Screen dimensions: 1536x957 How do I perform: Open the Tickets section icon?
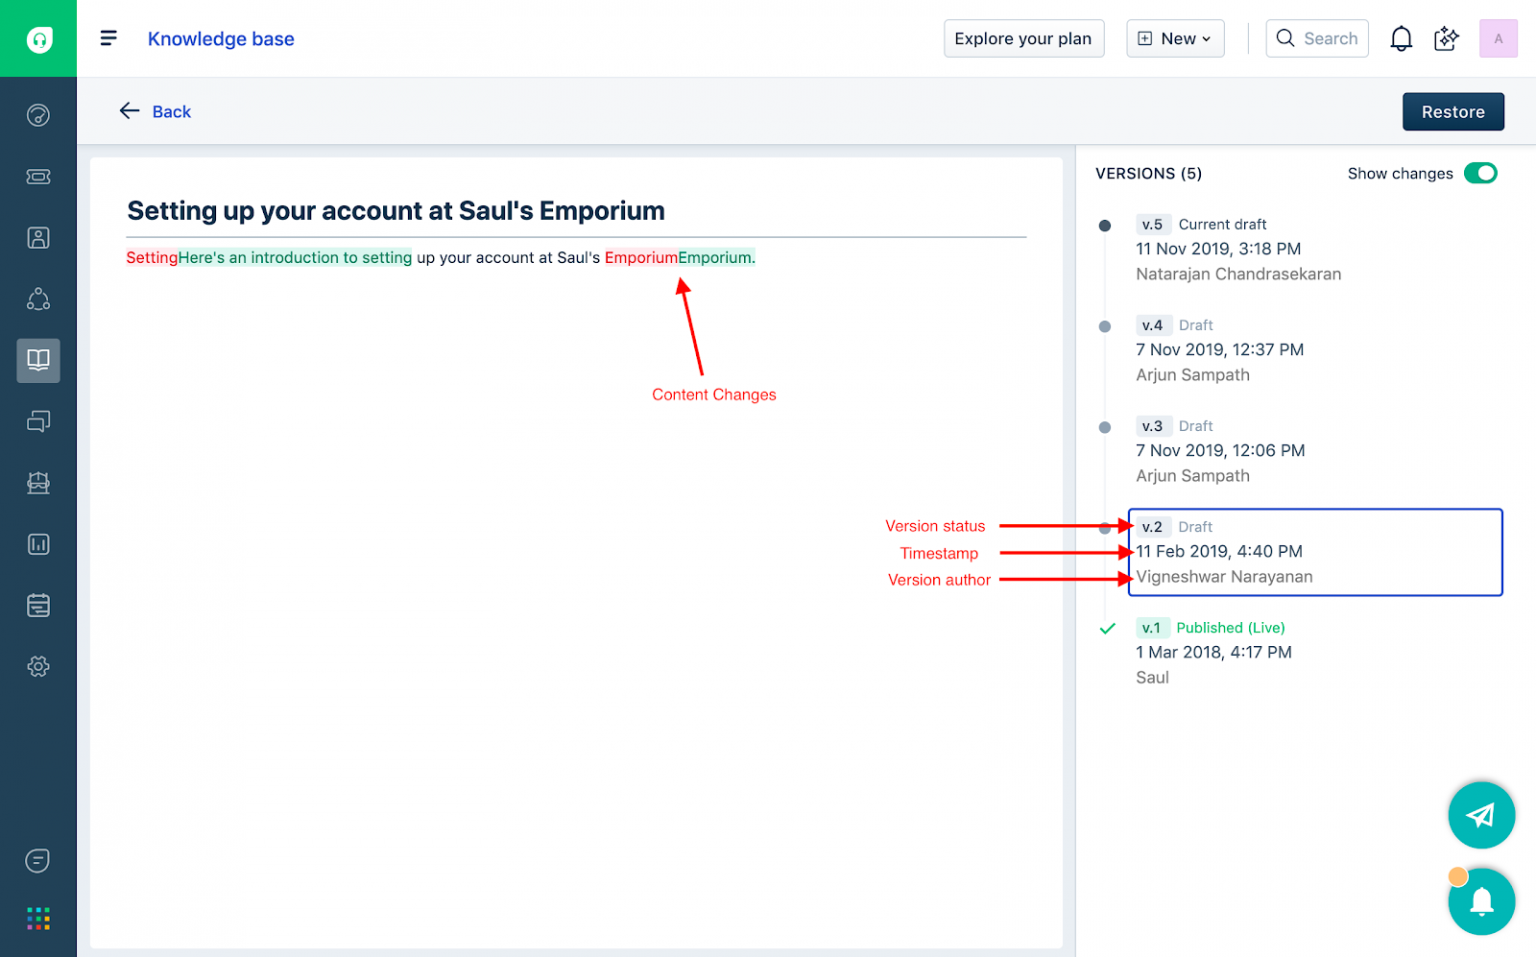coord(38,176)
